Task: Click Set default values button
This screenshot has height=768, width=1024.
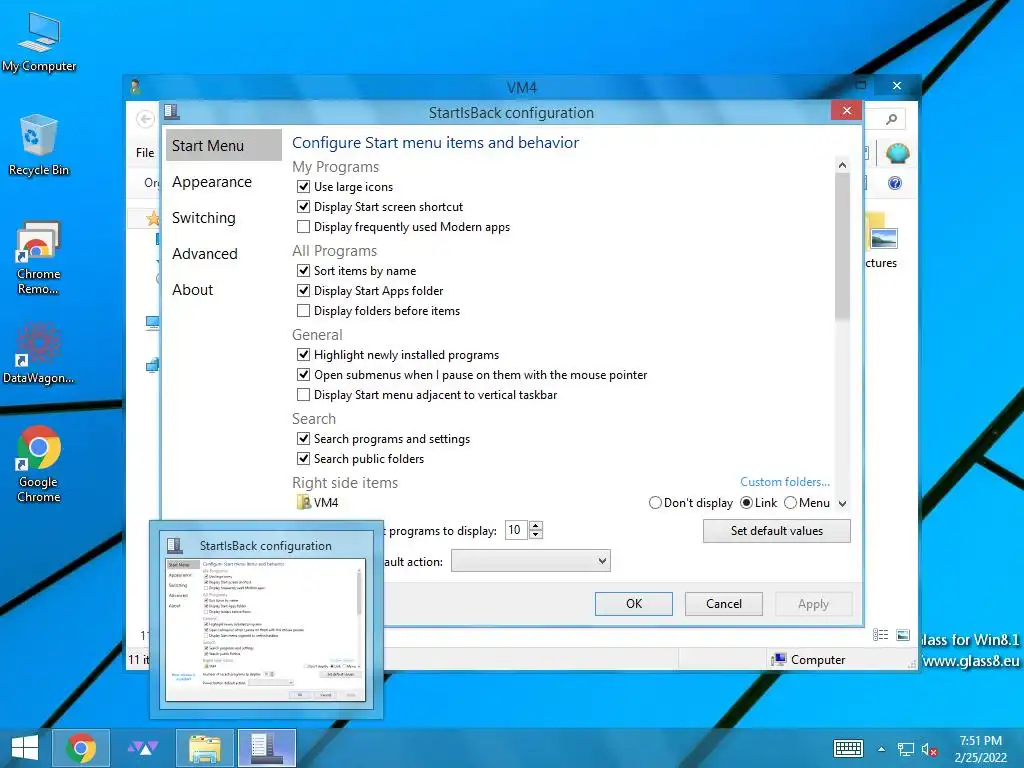Action: click(776, 531)
